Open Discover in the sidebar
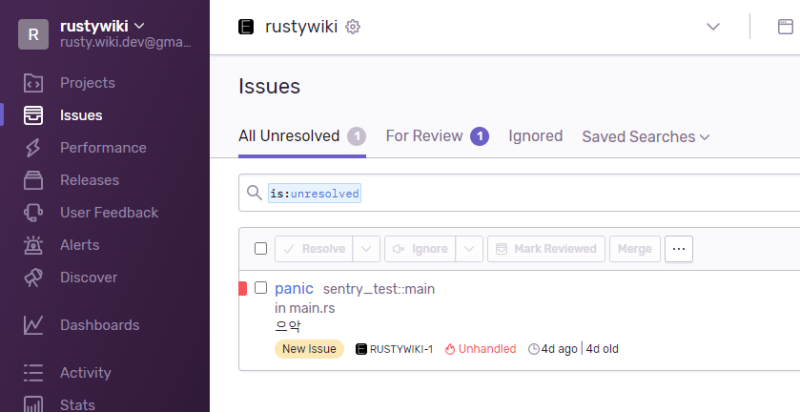Screen dimensions: 800x412 (x=89, y=277)
